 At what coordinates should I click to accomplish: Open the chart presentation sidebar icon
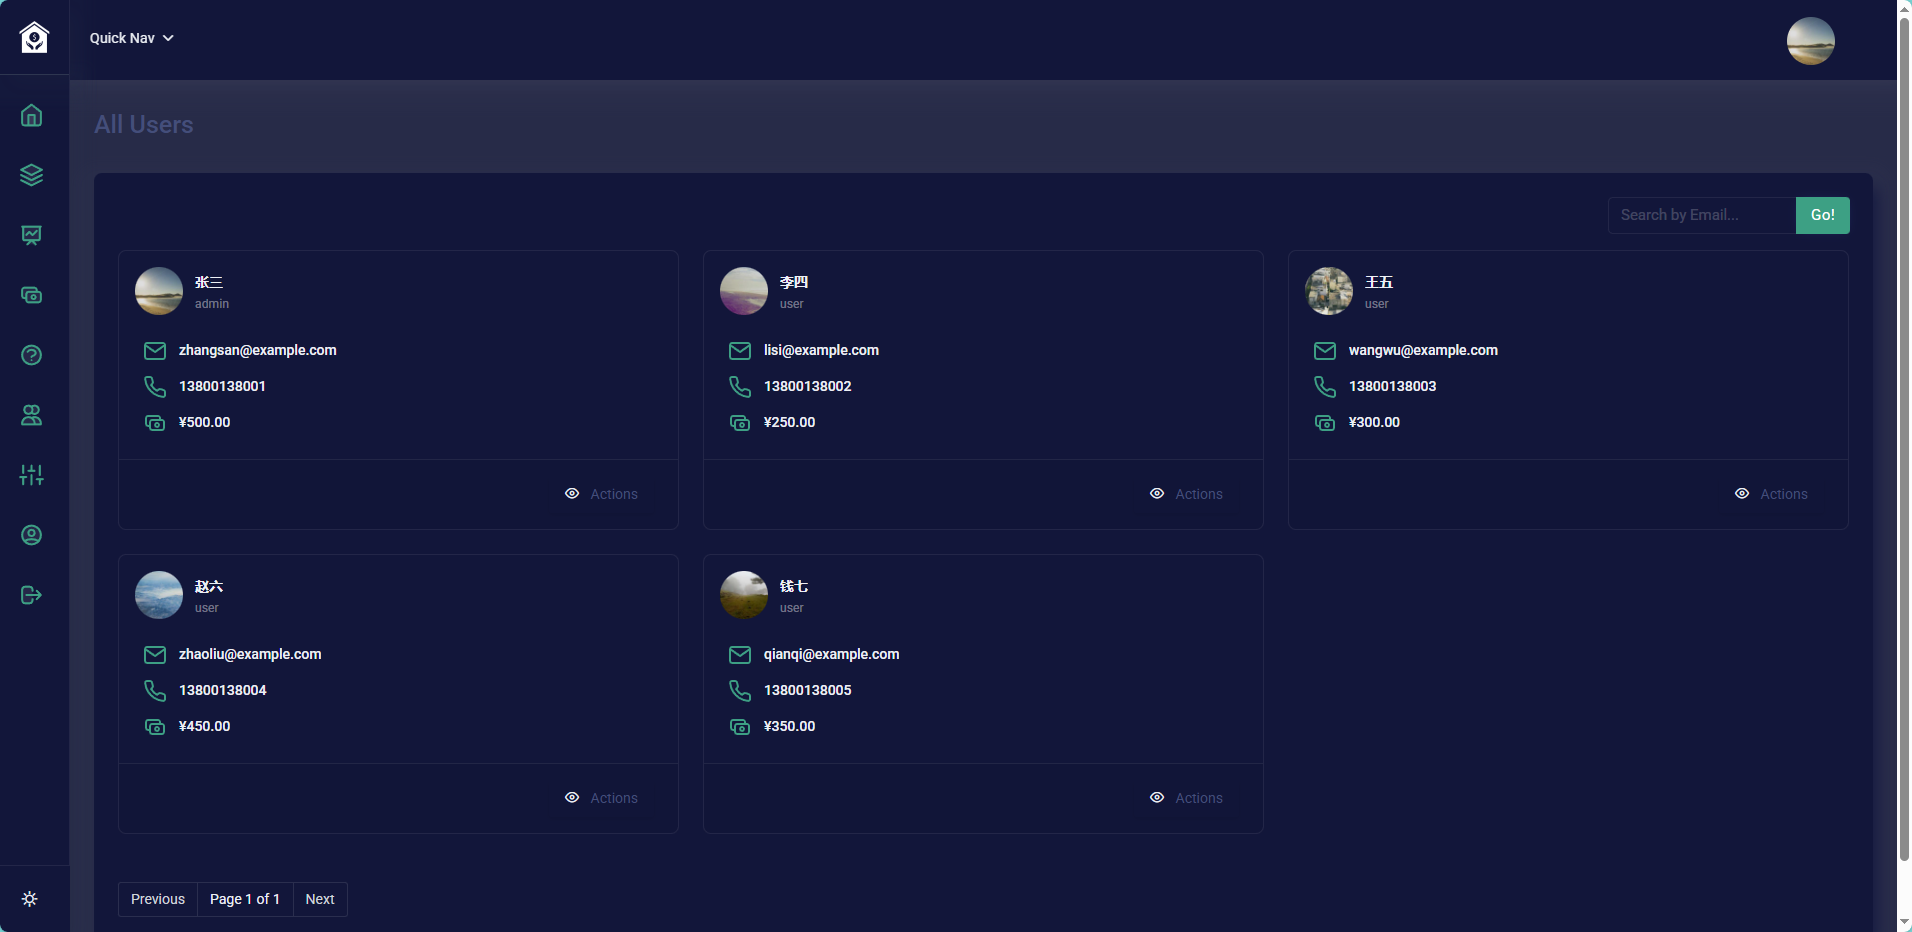click(x=32, y=235)
